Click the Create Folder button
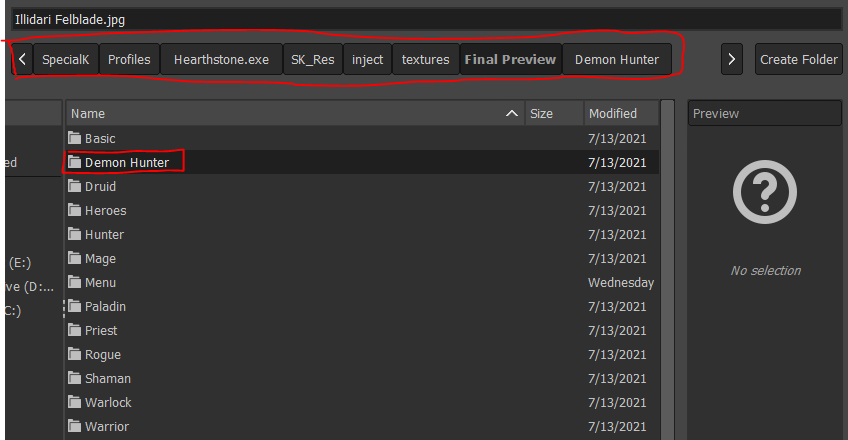Screen dimensions: 848x440 [798, 60]
